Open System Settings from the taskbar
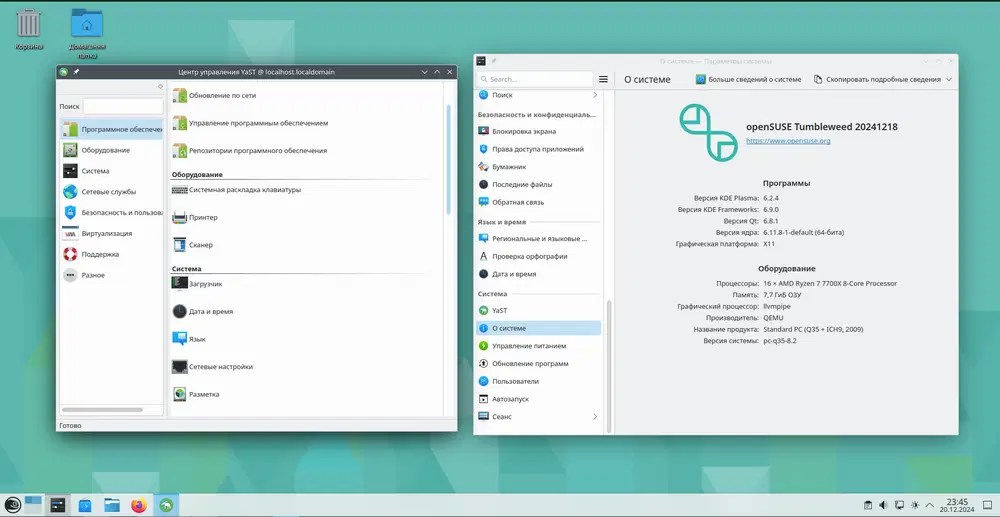 (58, 506)
